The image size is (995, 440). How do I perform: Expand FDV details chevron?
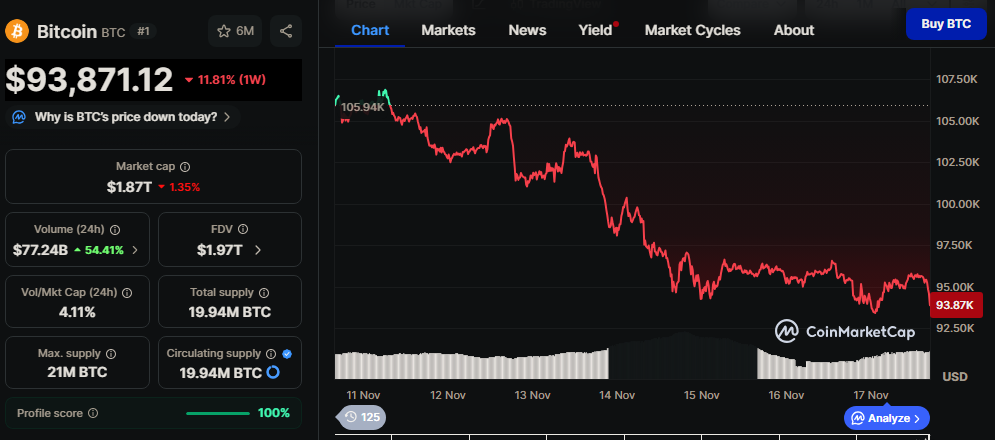tap(258, 250)
